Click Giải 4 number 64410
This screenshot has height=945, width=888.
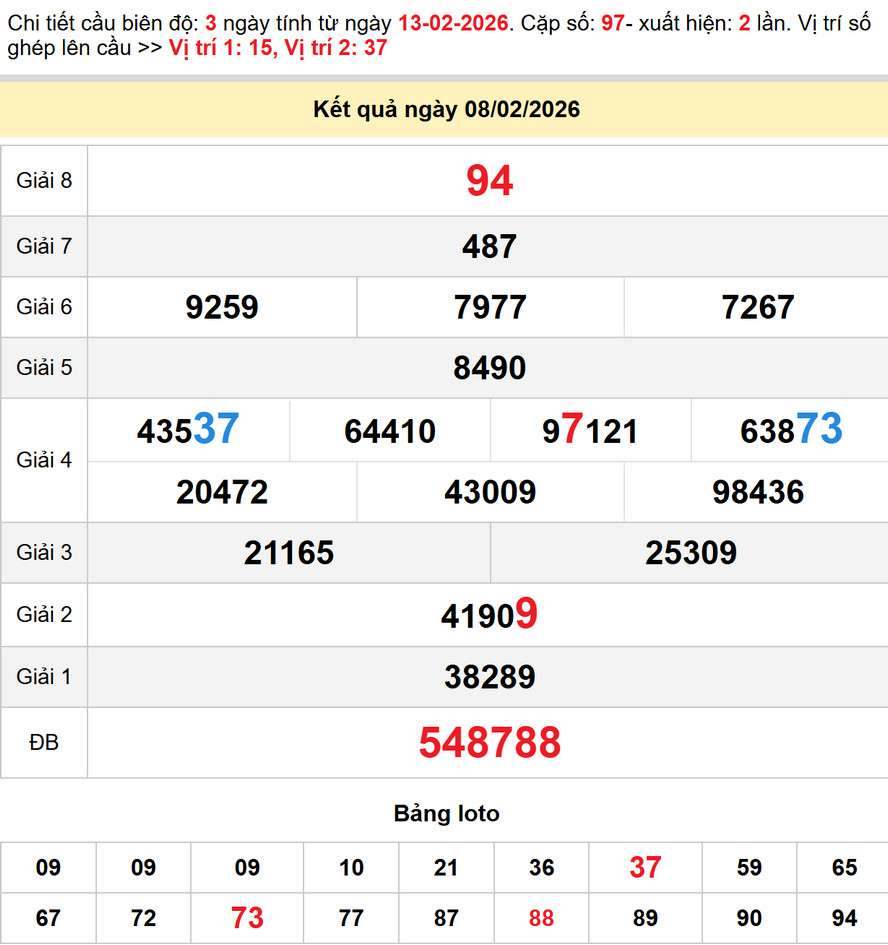point(390,431)
